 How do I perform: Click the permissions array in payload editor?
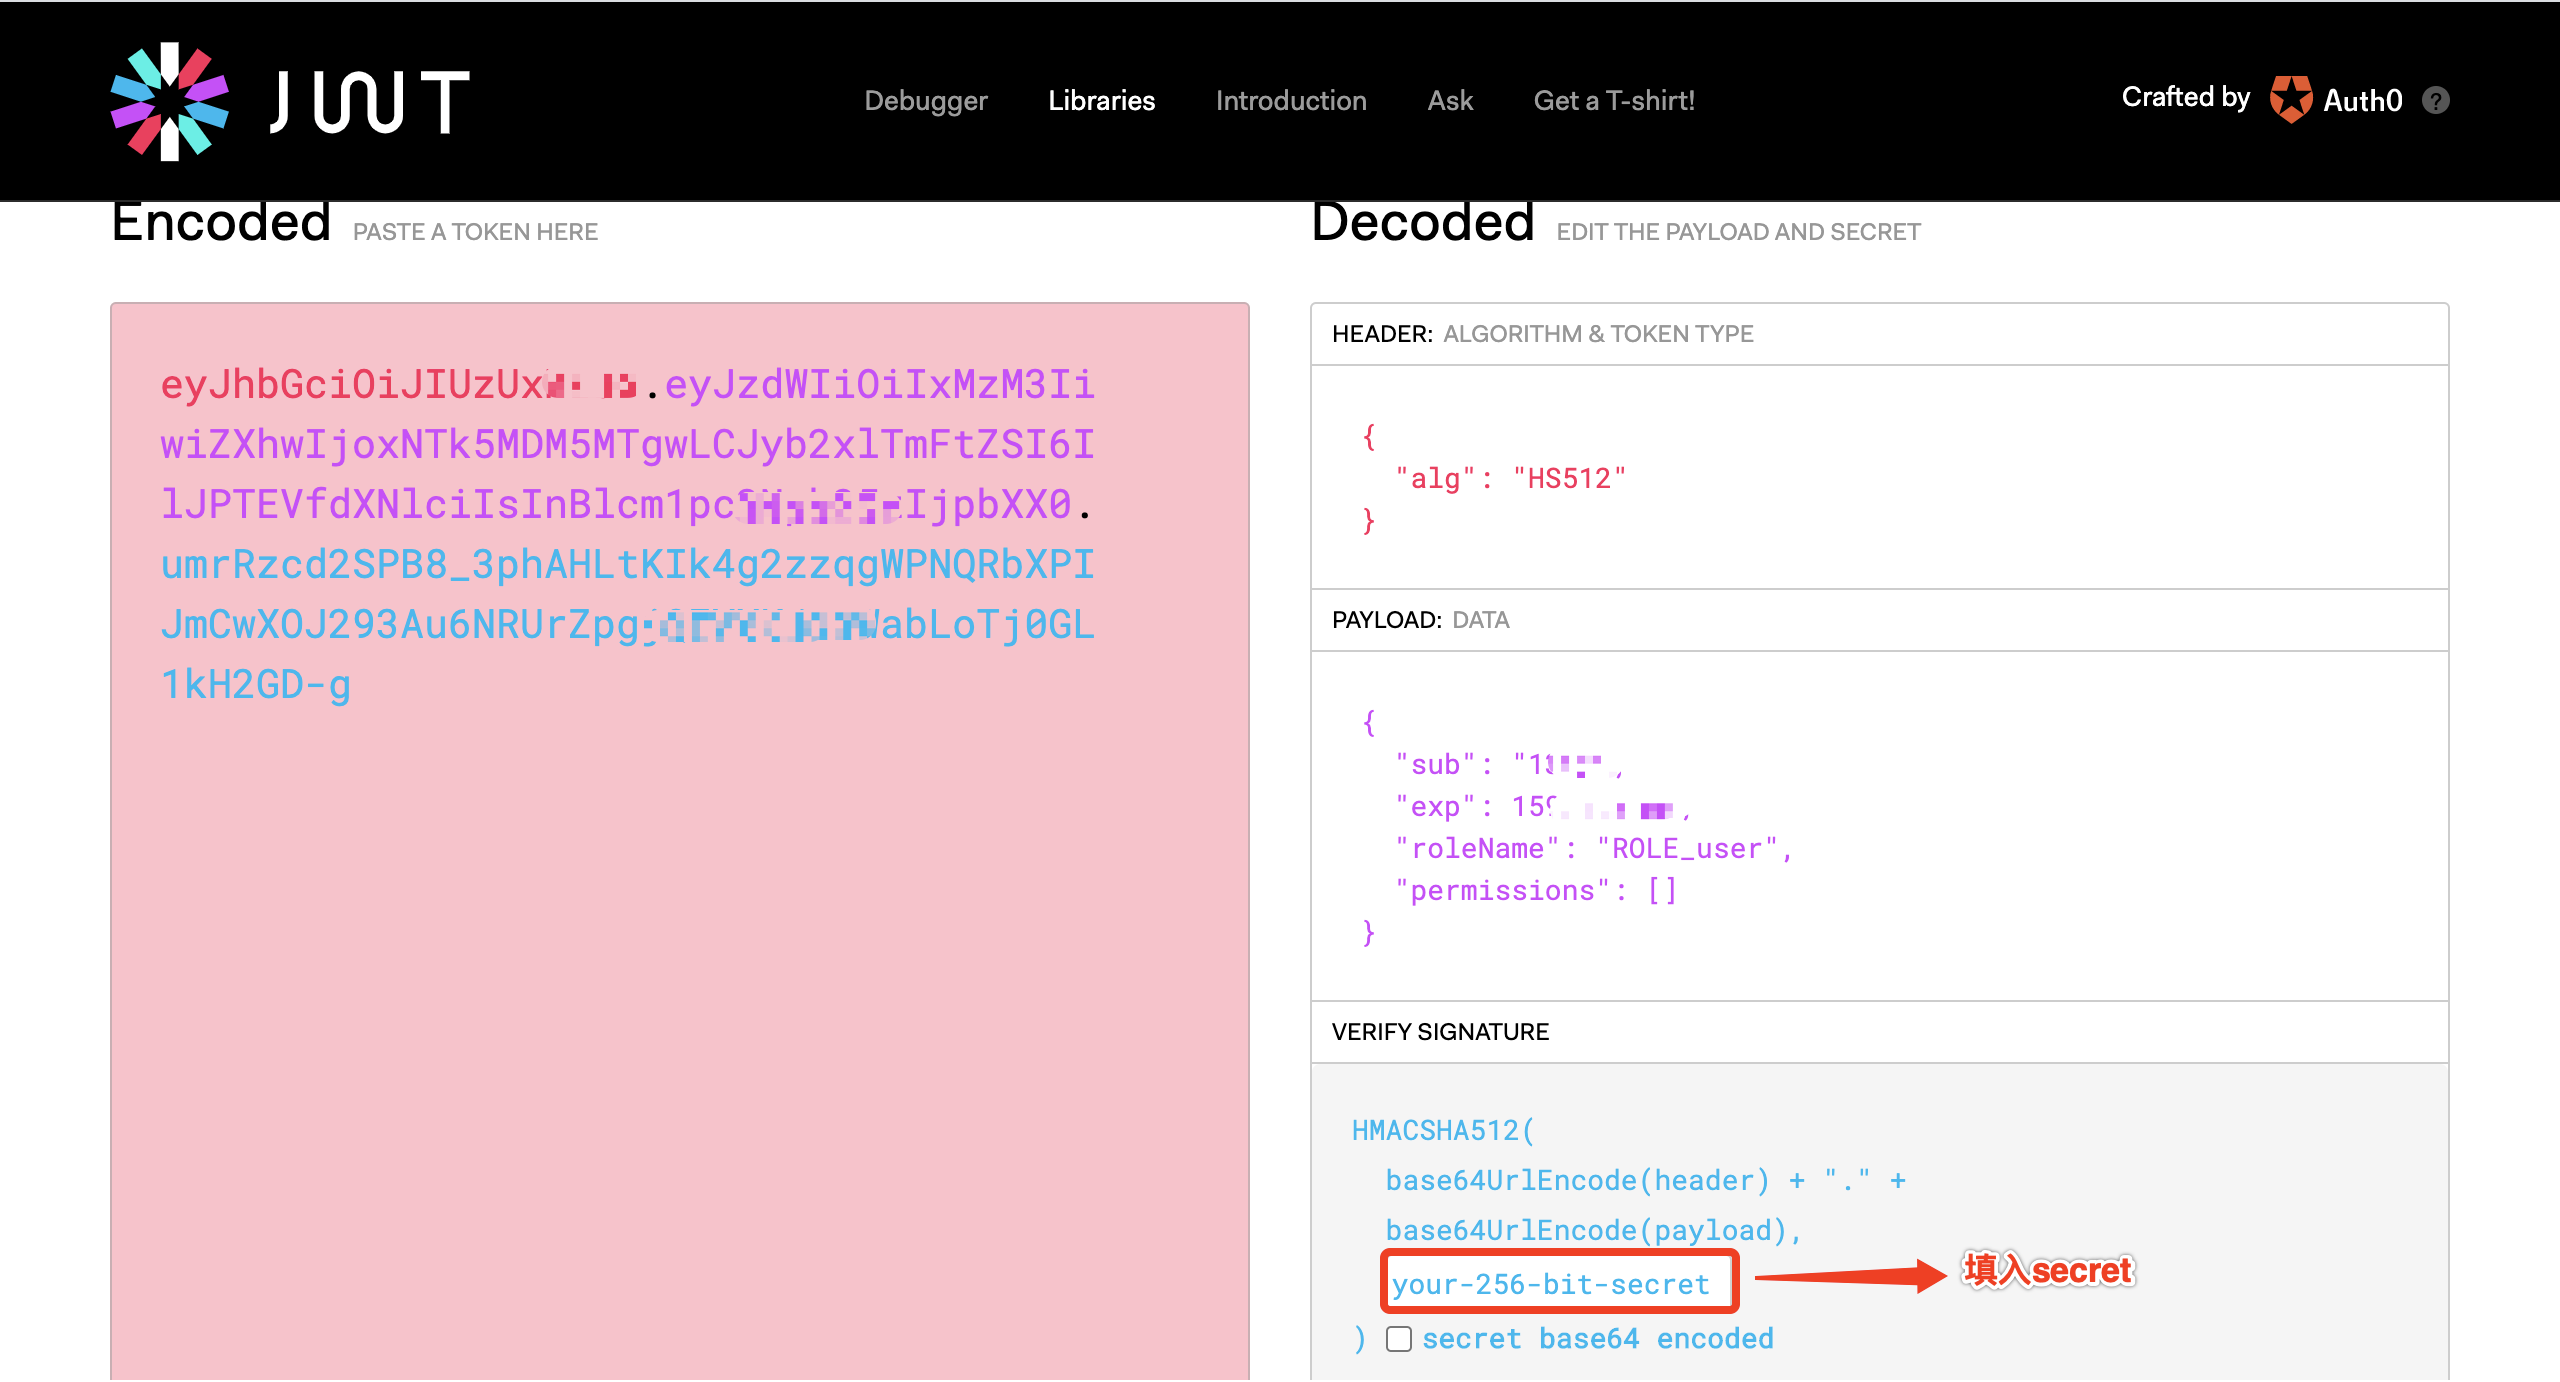1661,891
